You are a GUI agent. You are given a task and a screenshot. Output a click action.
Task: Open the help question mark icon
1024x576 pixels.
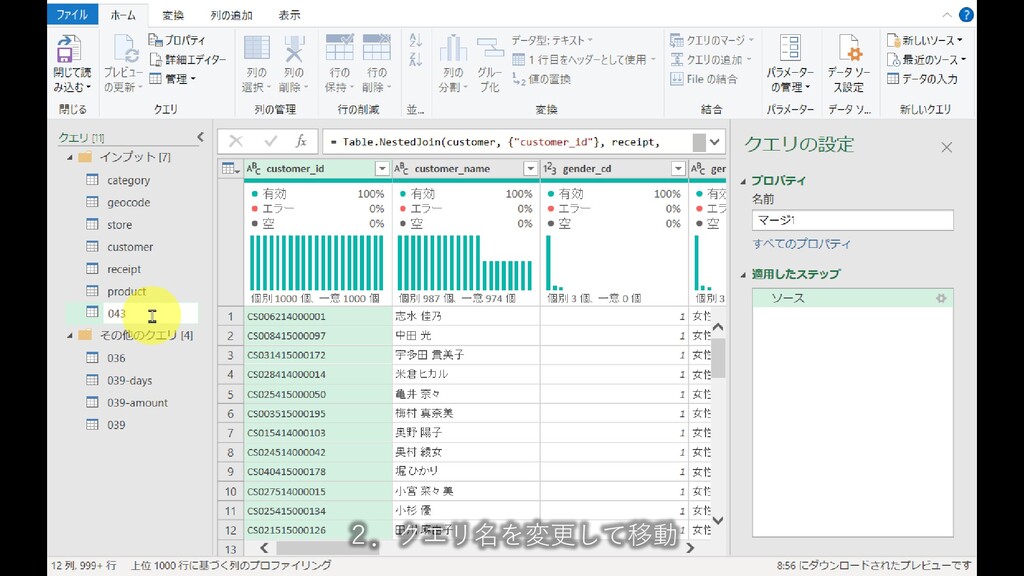click(966, 14)
